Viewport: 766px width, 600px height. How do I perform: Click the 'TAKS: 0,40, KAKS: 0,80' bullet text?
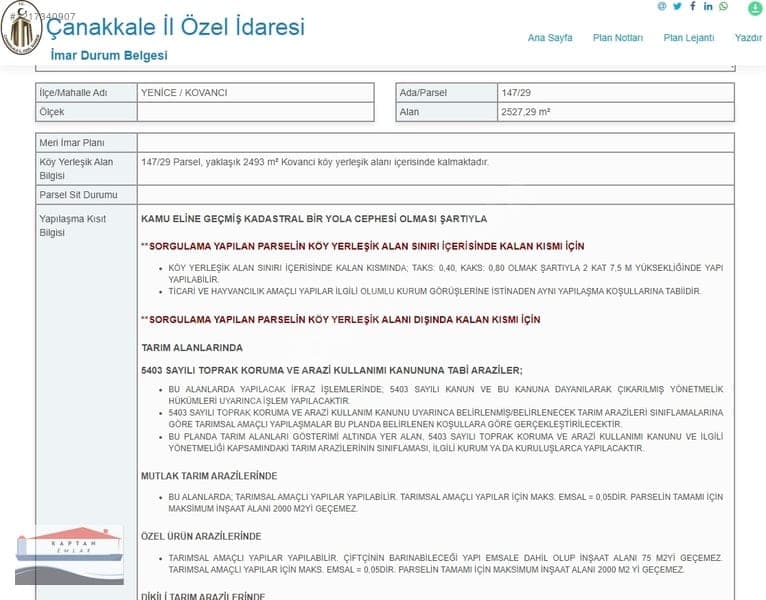pyautogui.click(x=446, y=274)
